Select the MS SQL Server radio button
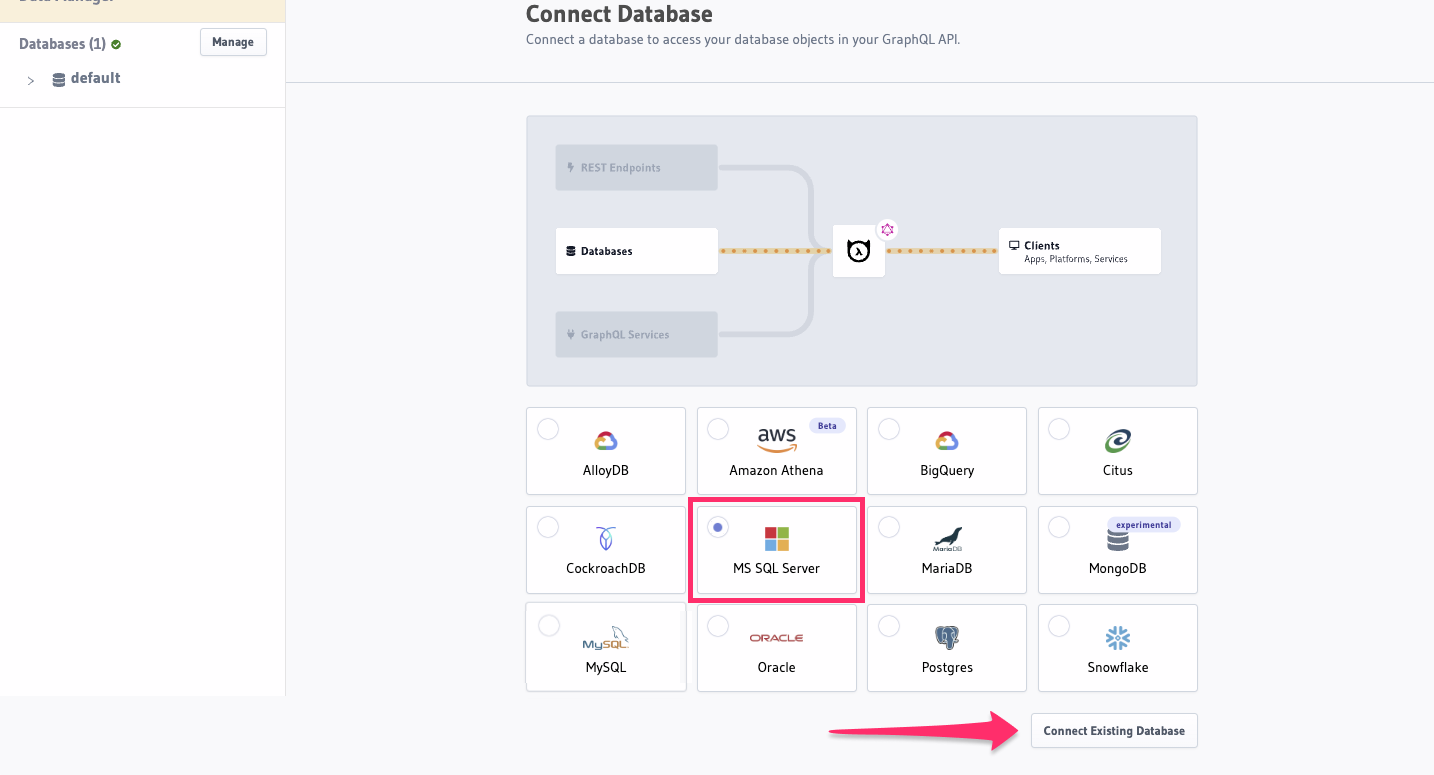1434x775 pixels. tap(718, 527)
